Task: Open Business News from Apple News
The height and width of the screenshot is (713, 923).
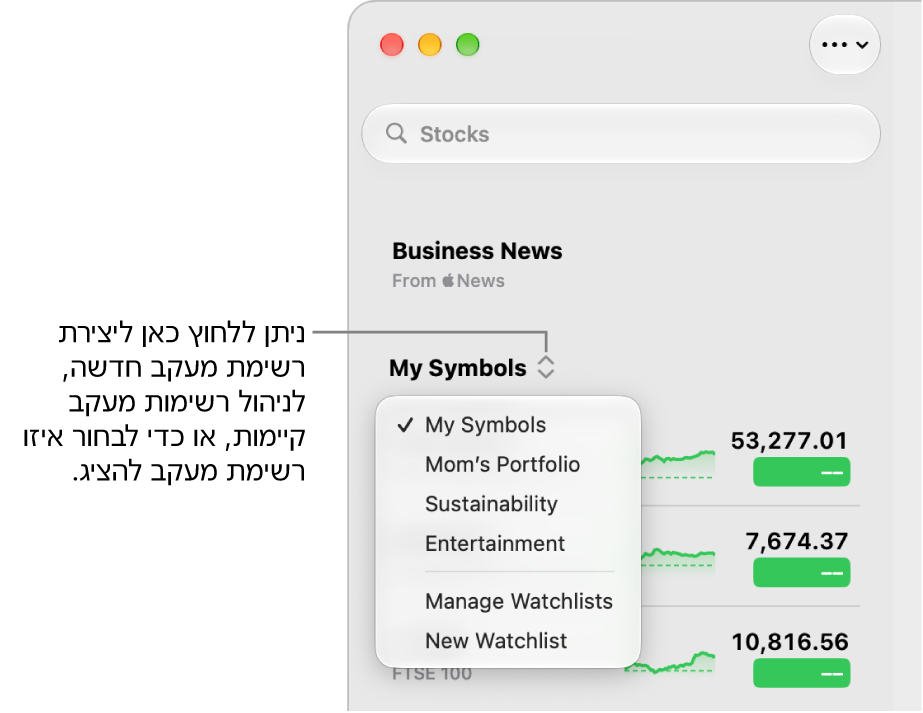Action: click(477, 264)
